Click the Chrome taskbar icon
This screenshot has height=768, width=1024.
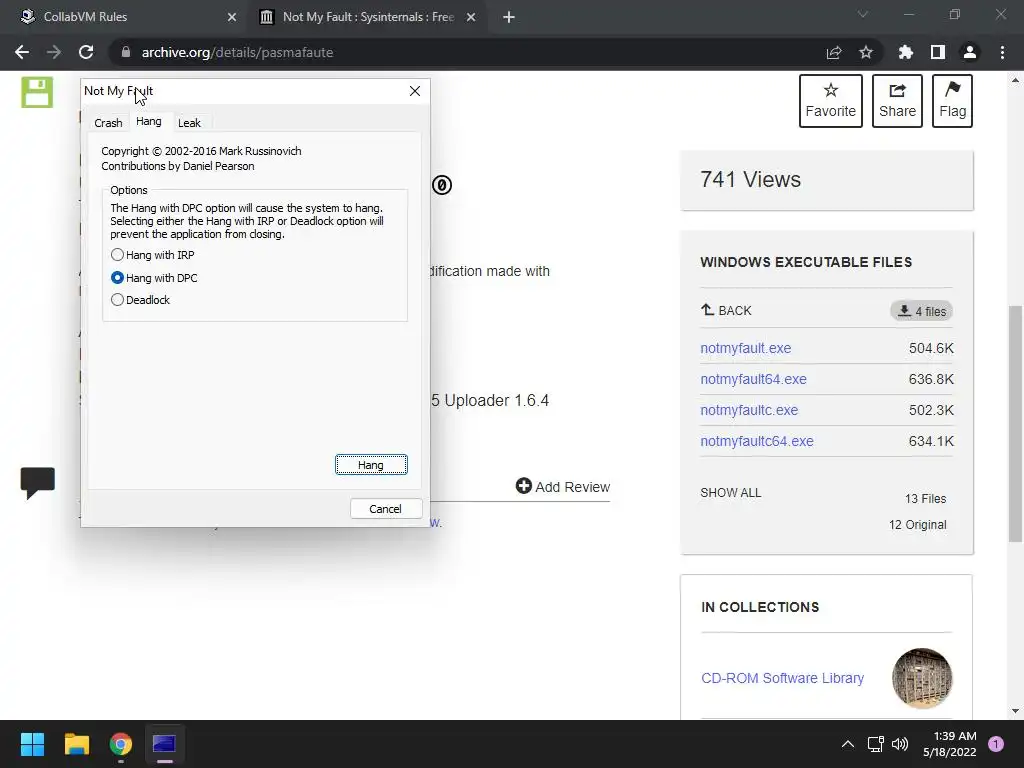[x=121, y=744]
